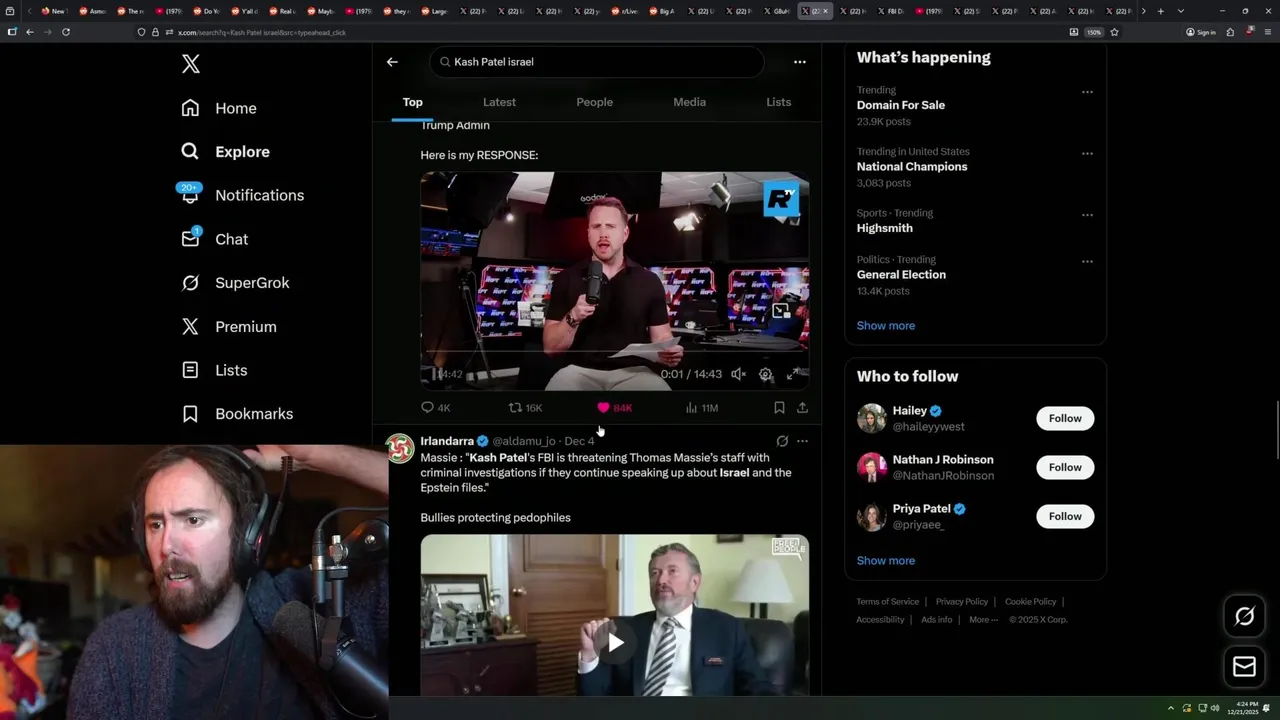Open the Cookie Policy link
Viewport: 1280px width, 720px height.
click(1030, 602)
